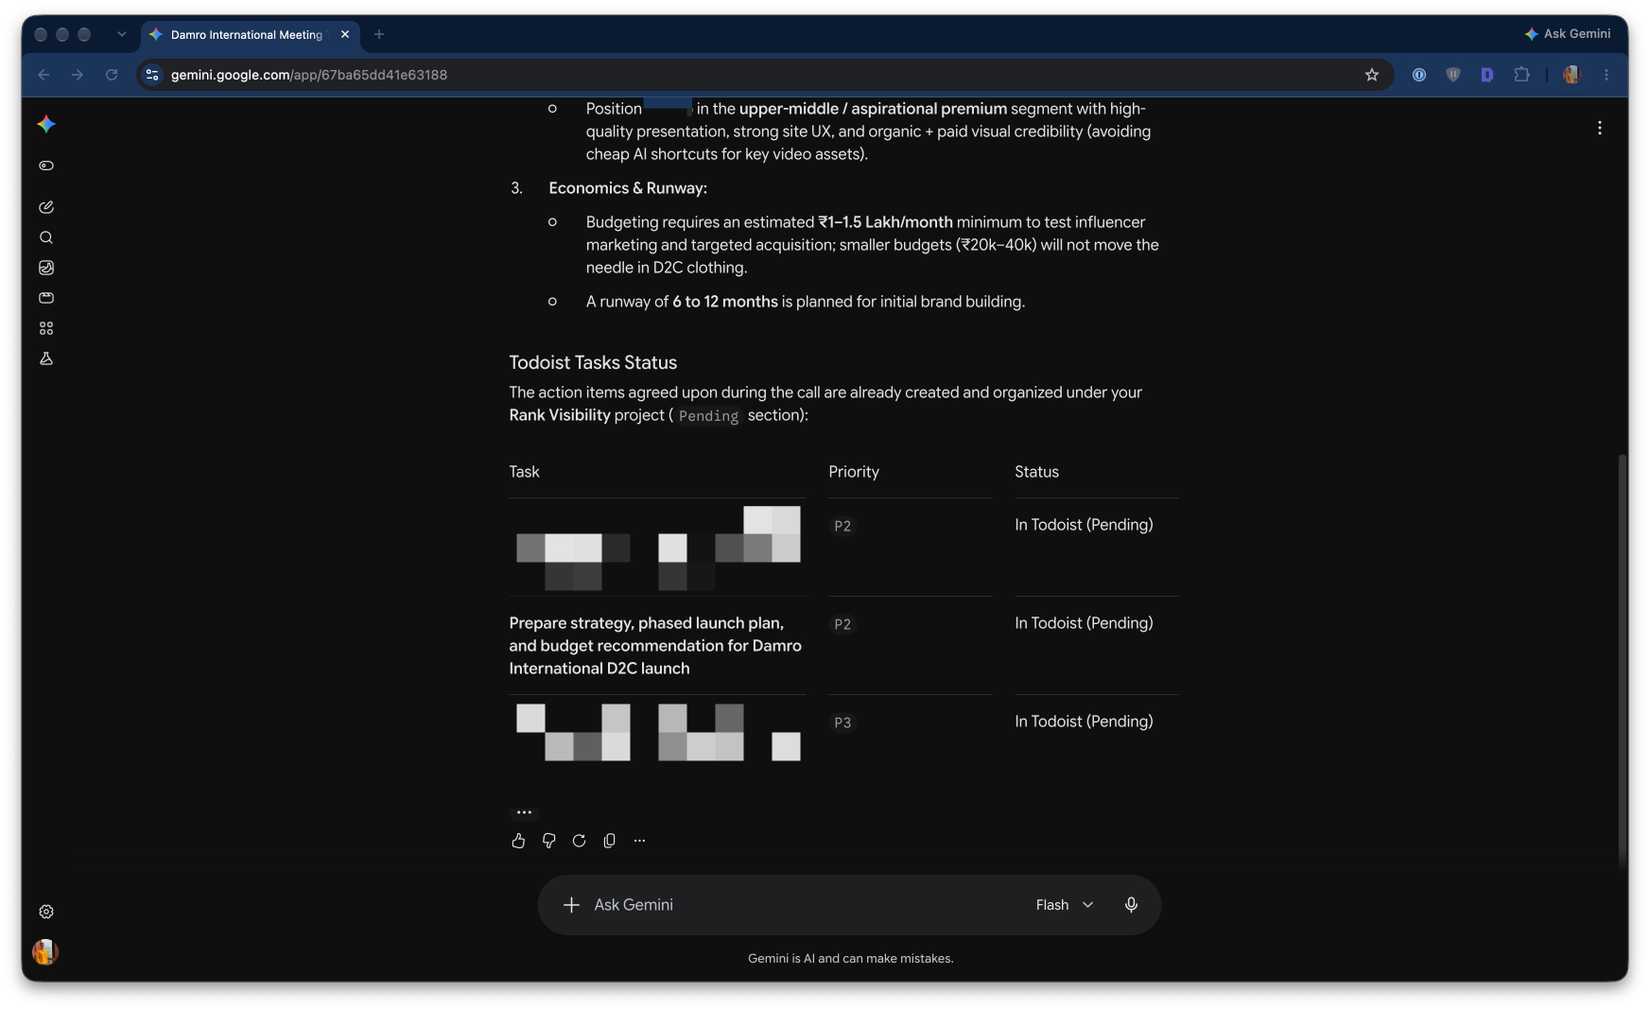Regenerate the response with redo icon
The height and width of the screenshot is (1010, 1650).
(x=579, y=841)
